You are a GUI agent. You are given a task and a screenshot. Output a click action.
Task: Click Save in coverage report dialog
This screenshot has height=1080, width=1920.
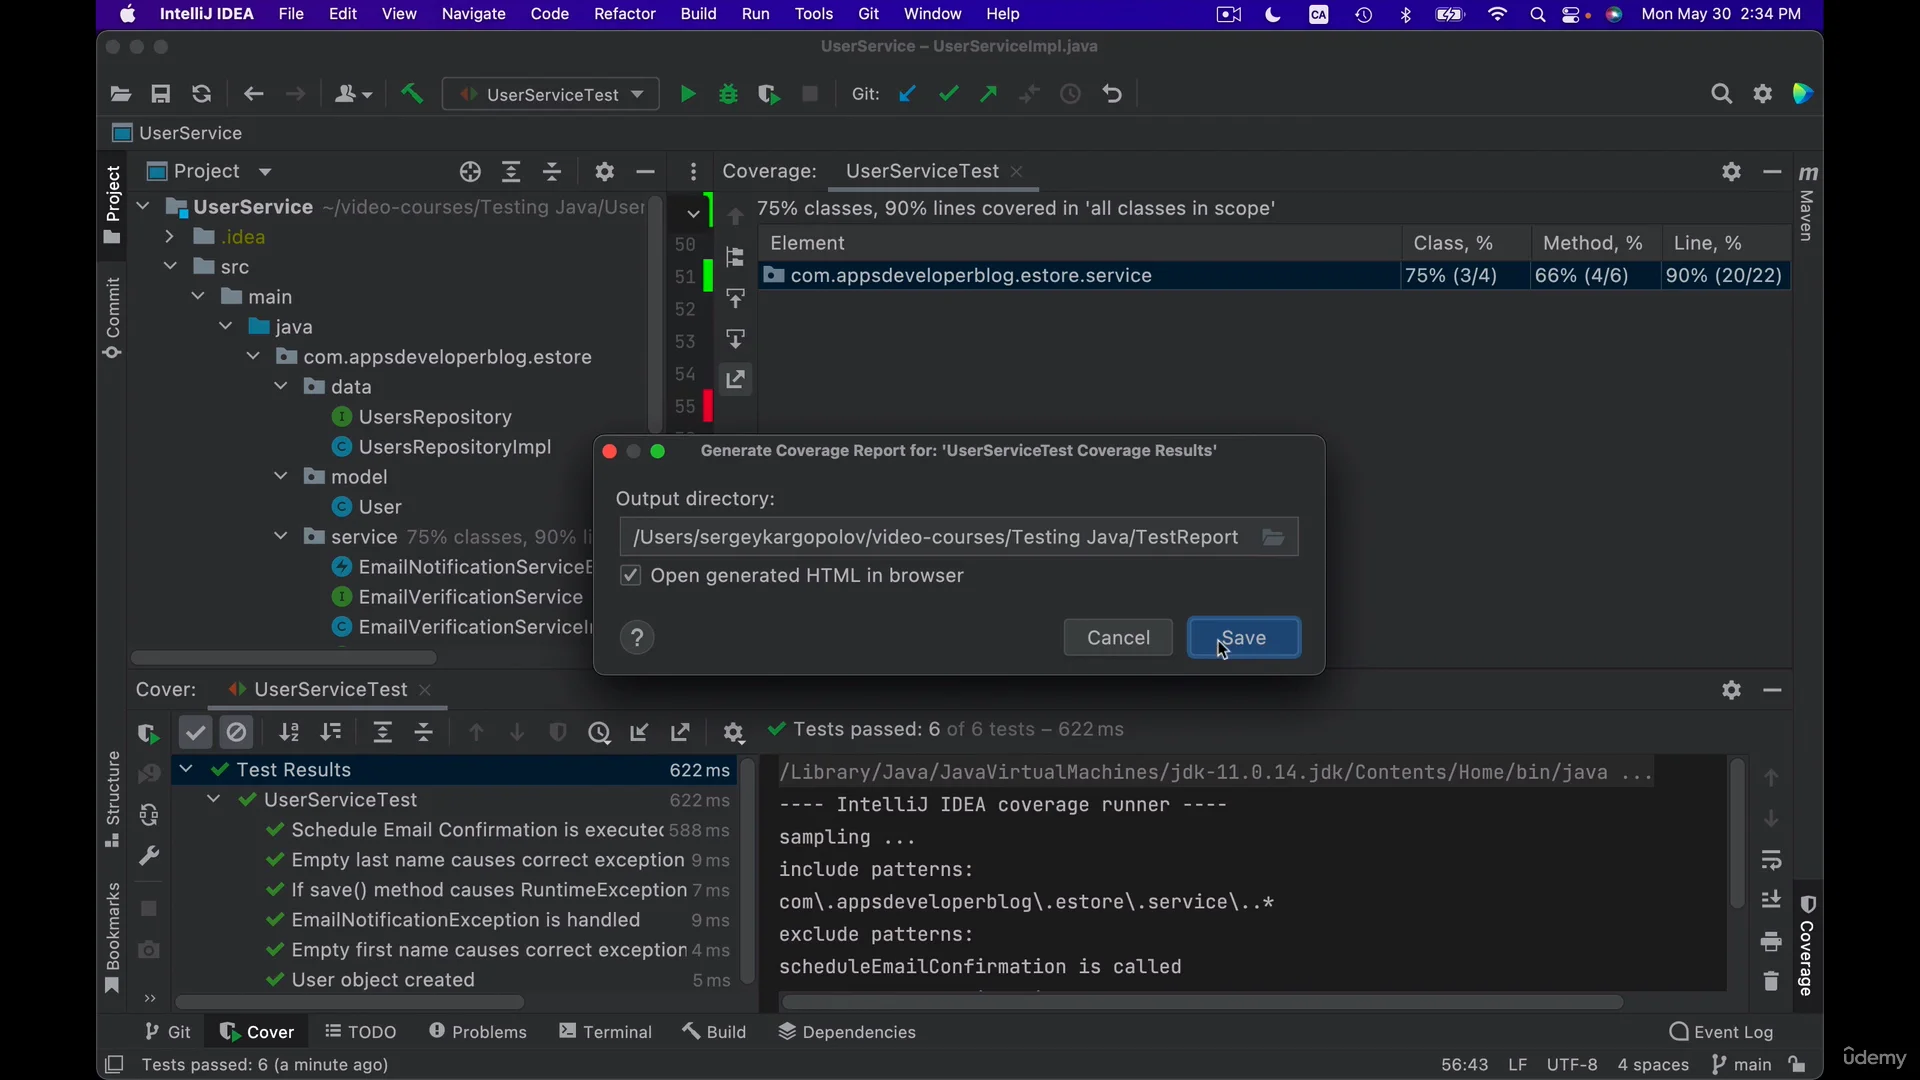pyautogui.click(x=1244, y=638)
